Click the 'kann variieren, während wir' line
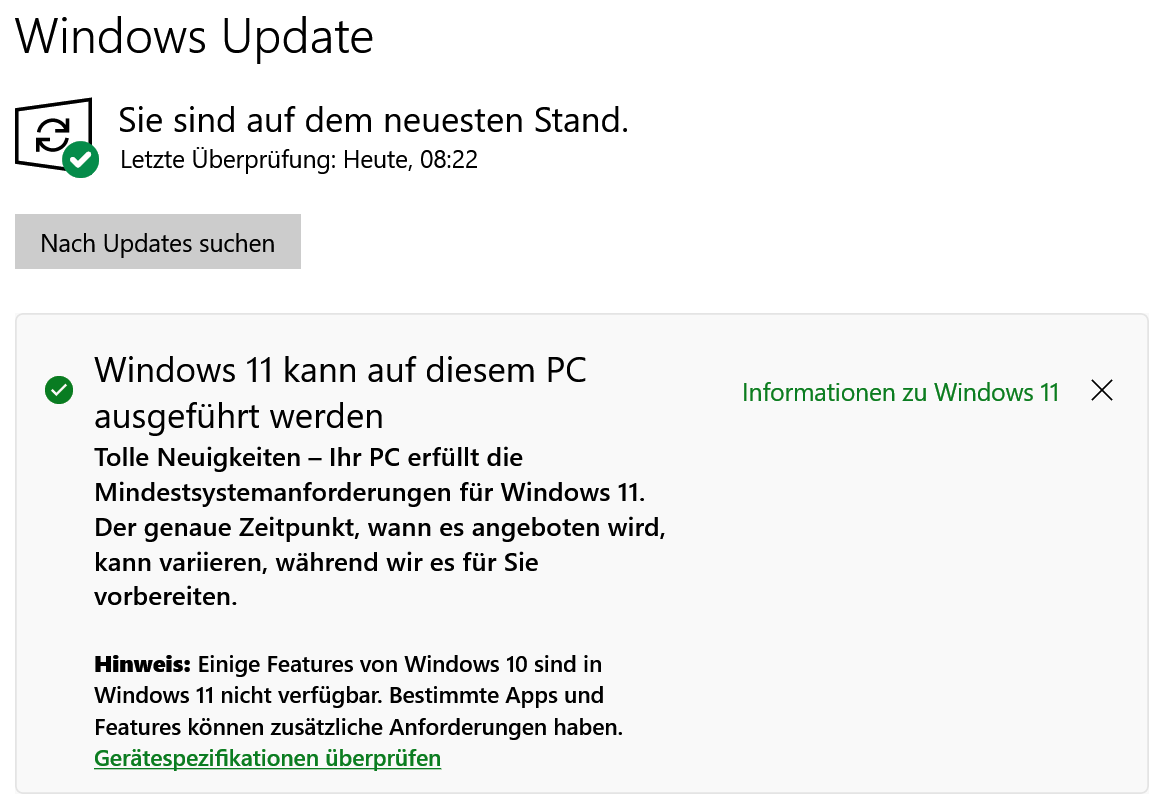The image size is (1163, 808). tap(316, 562)
